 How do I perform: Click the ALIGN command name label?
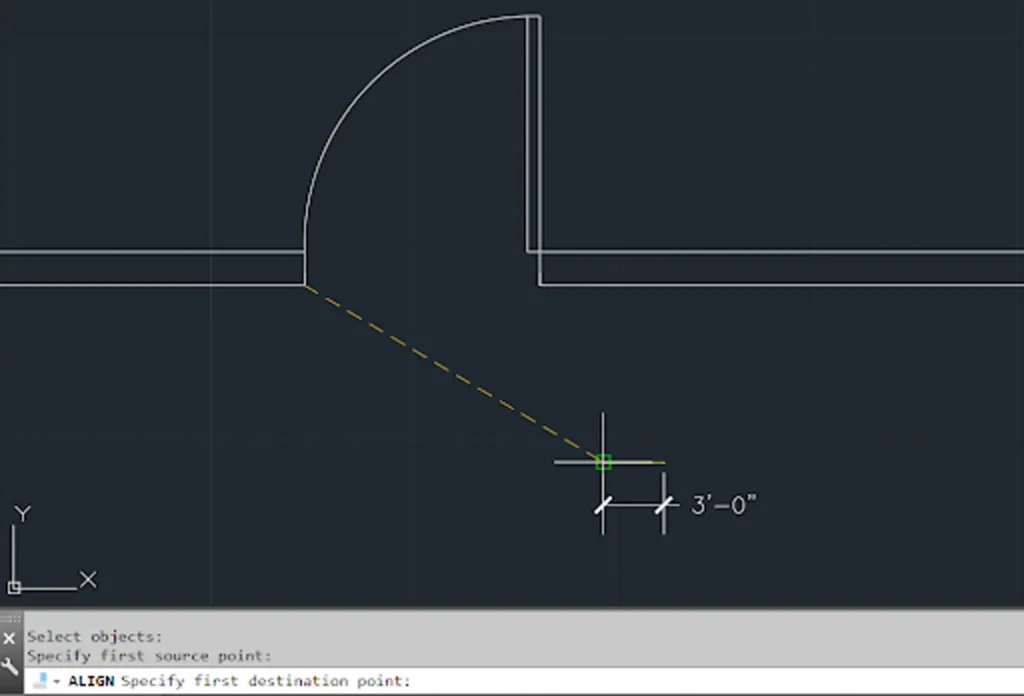click(x=91, y=682)
